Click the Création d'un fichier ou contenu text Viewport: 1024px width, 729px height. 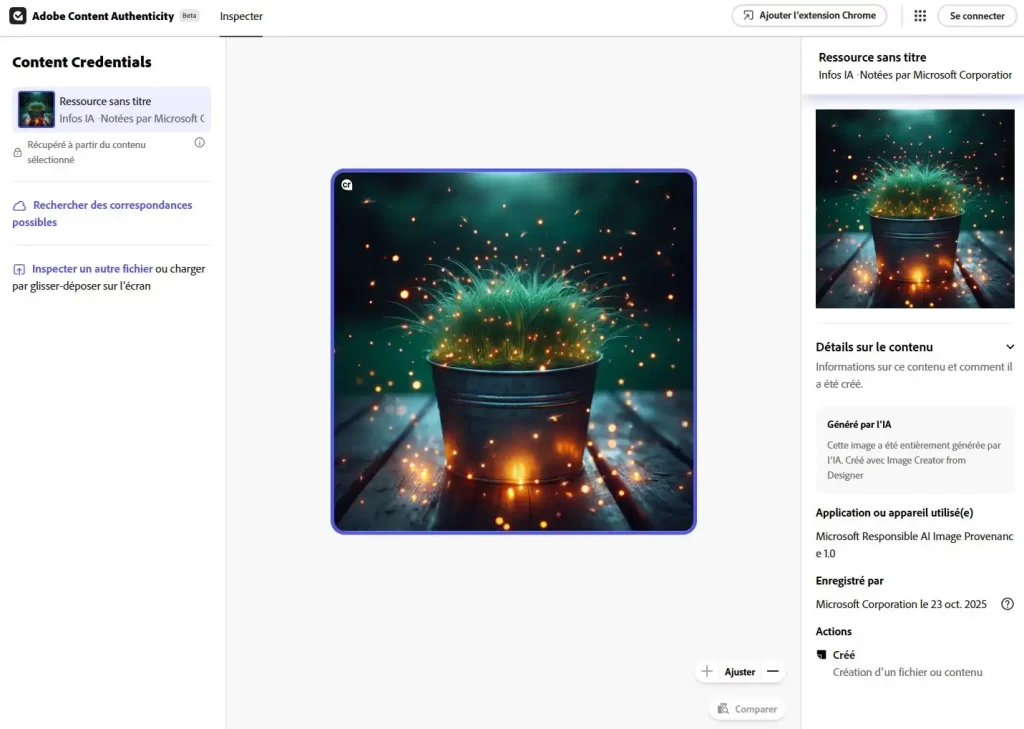coord(907,672)
